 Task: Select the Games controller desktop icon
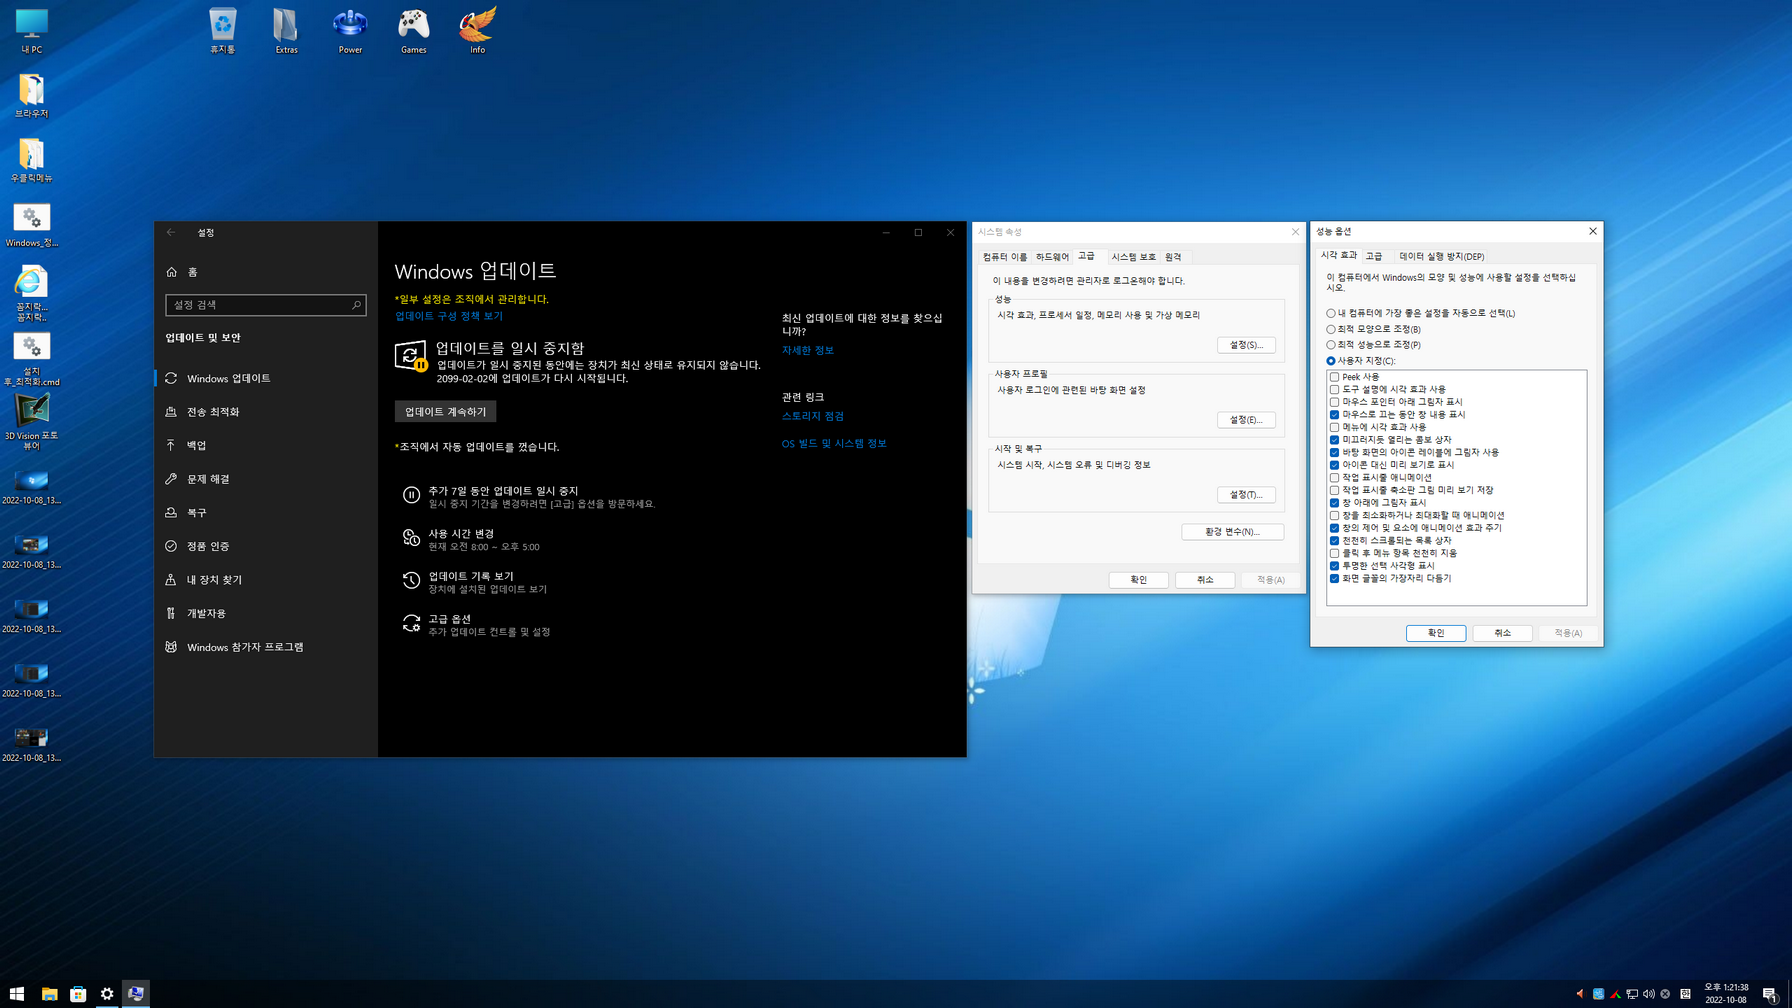pyautogui.click(x=413, y=30)
